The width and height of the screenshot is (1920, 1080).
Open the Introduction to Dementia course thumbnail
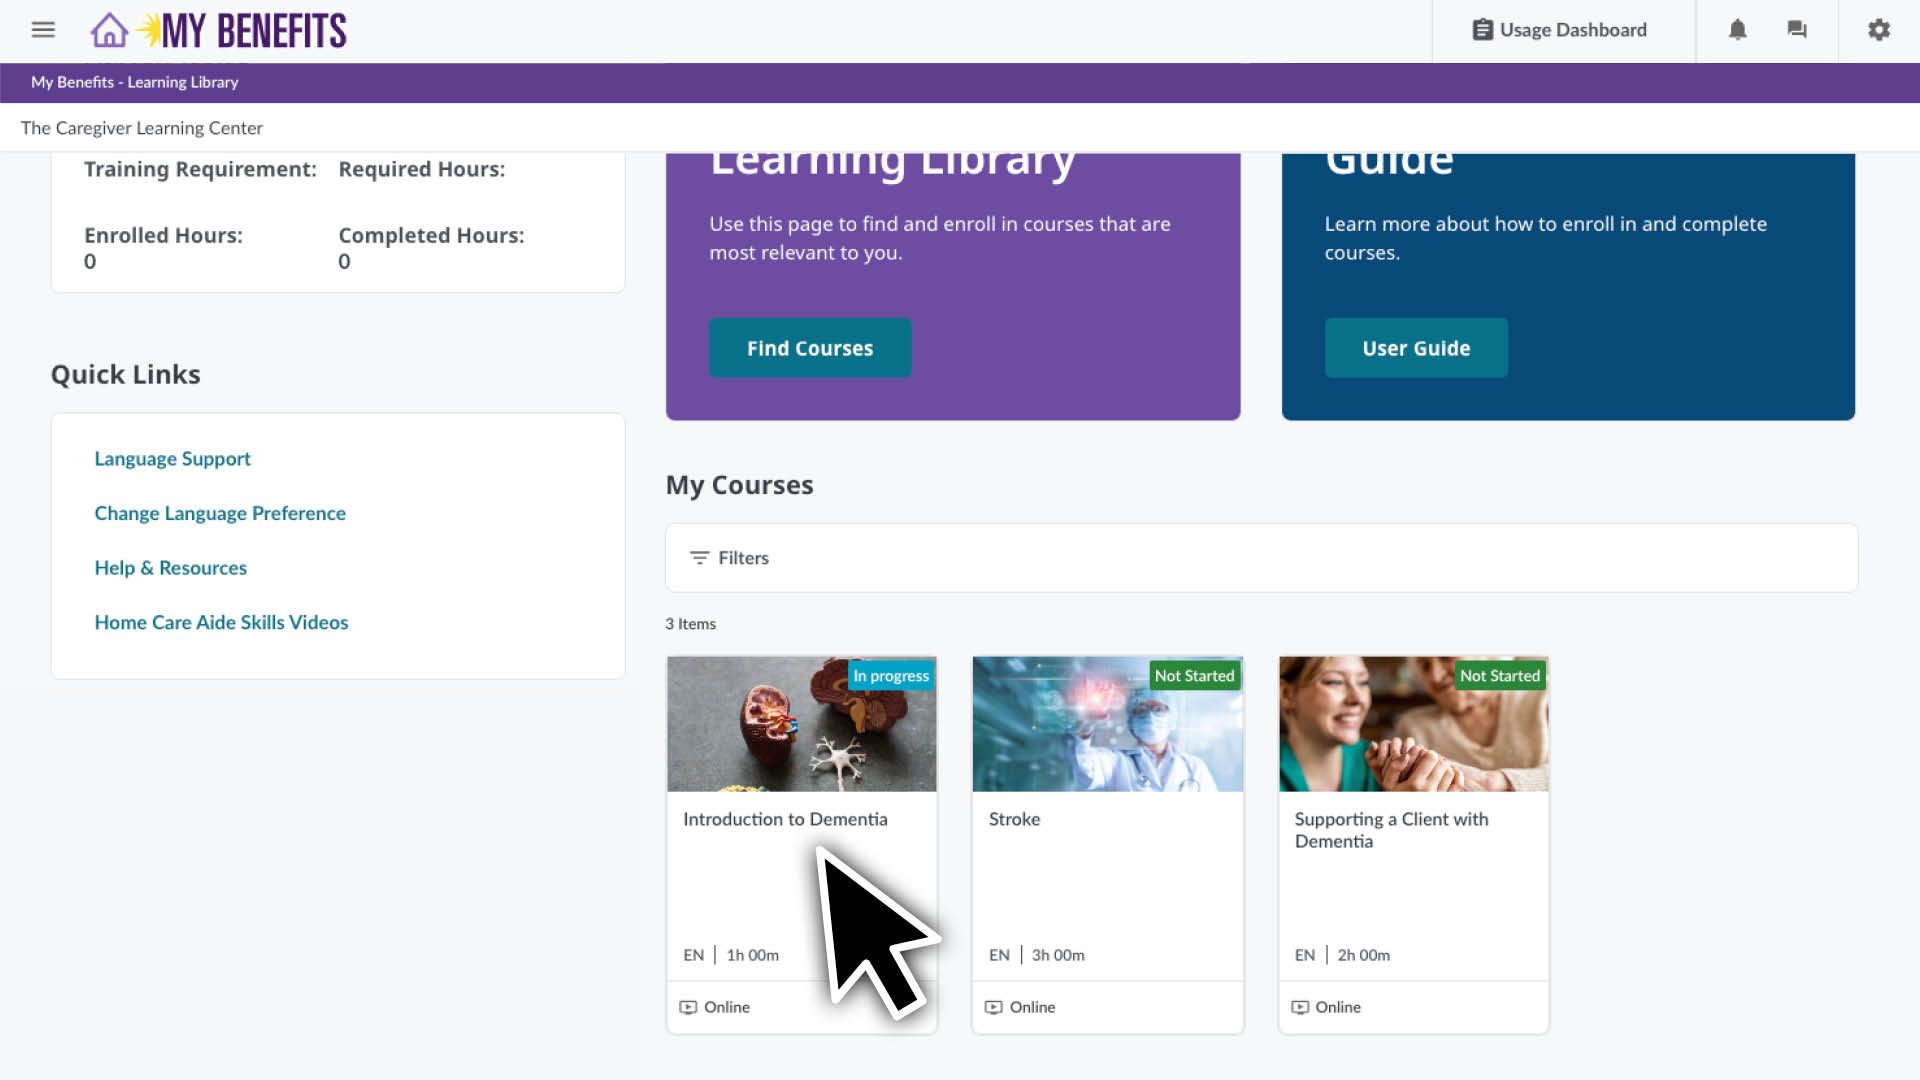pyautogui.click(x=801, y=723)
